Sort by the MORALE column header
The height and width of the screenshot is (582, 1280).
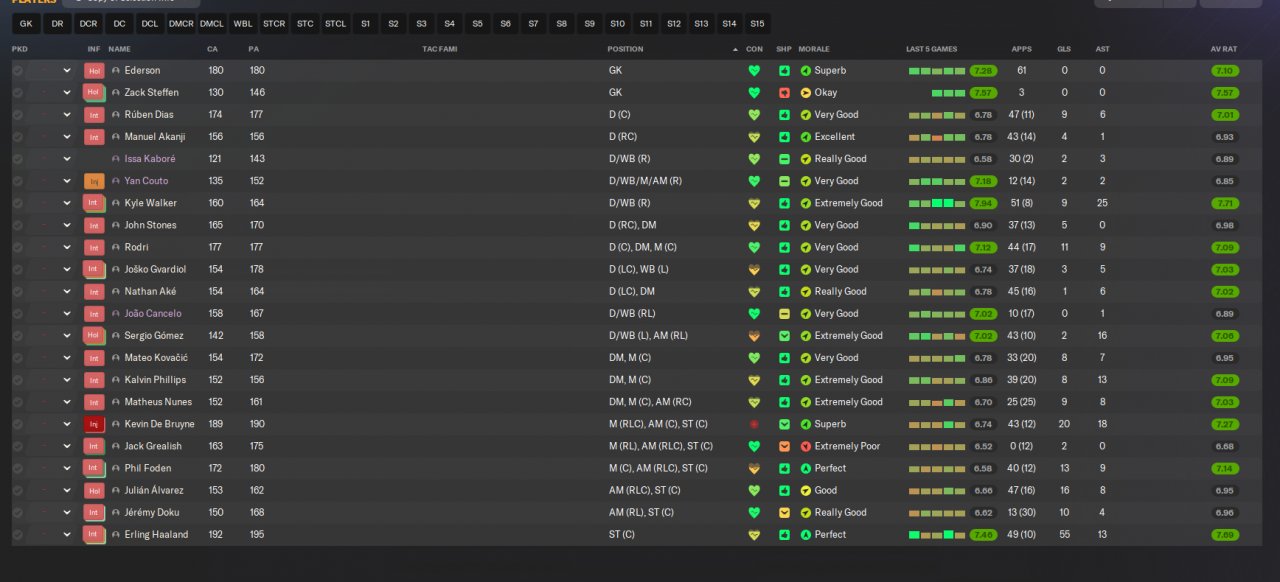pyautogui.click(x=814, y=49)
